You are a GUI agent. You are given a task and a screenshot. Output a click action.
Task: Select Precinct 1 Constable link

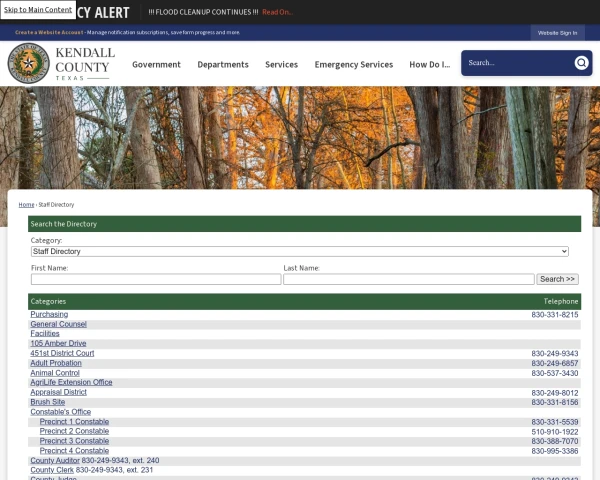point(74,422)
